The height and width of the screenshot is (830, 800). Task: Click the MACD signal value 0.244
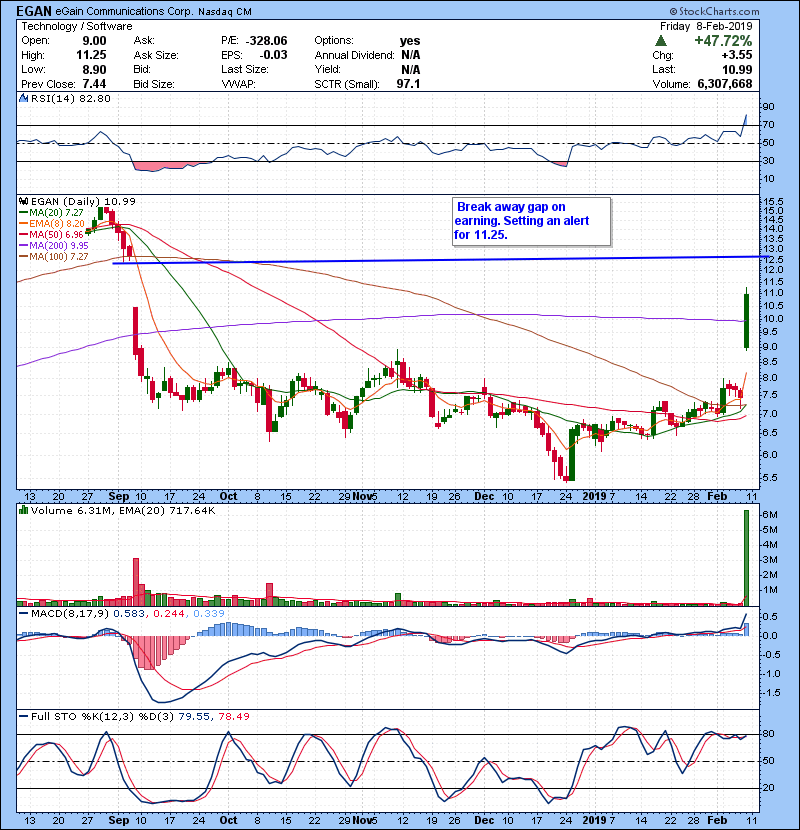[169, 614]
